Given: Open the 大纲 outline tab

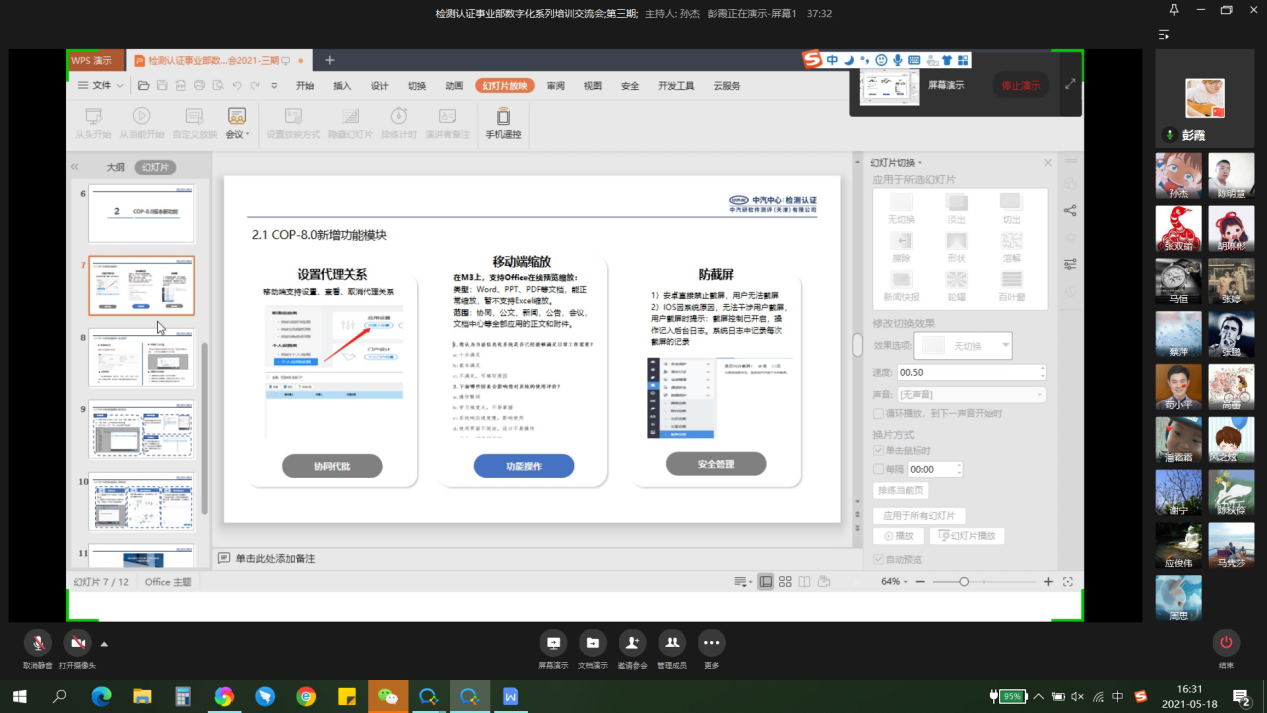Looking at the screenshot, I should [116, 167].
